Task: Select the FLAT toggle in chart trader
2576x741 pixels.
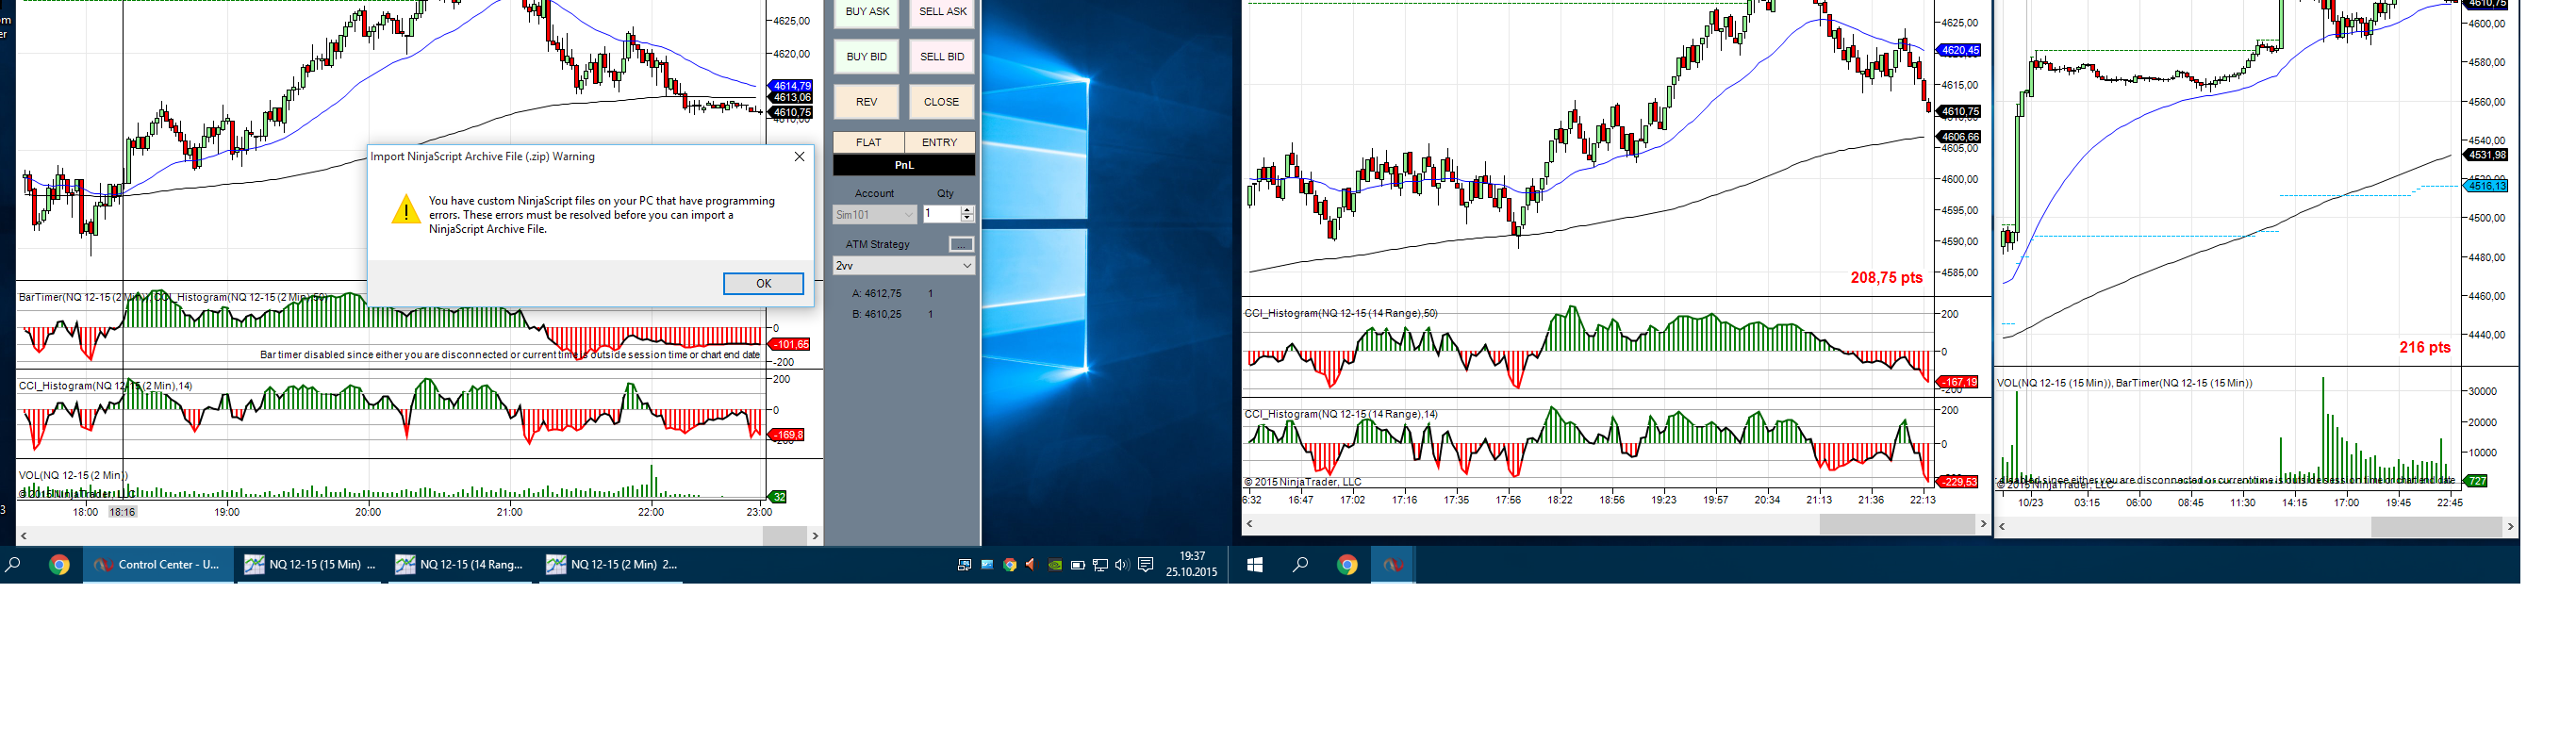Action: pos(869,143)
